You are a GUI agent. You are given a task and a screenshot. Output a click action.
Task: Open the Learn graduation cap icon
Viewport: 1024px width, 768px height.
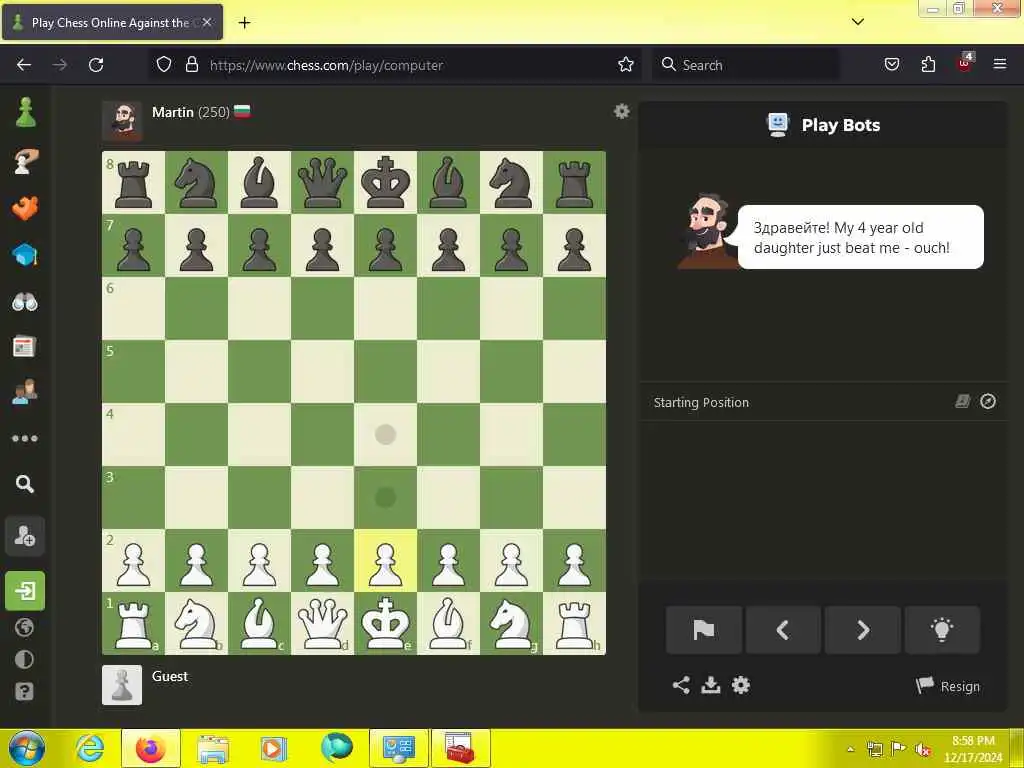click(25, 255)
